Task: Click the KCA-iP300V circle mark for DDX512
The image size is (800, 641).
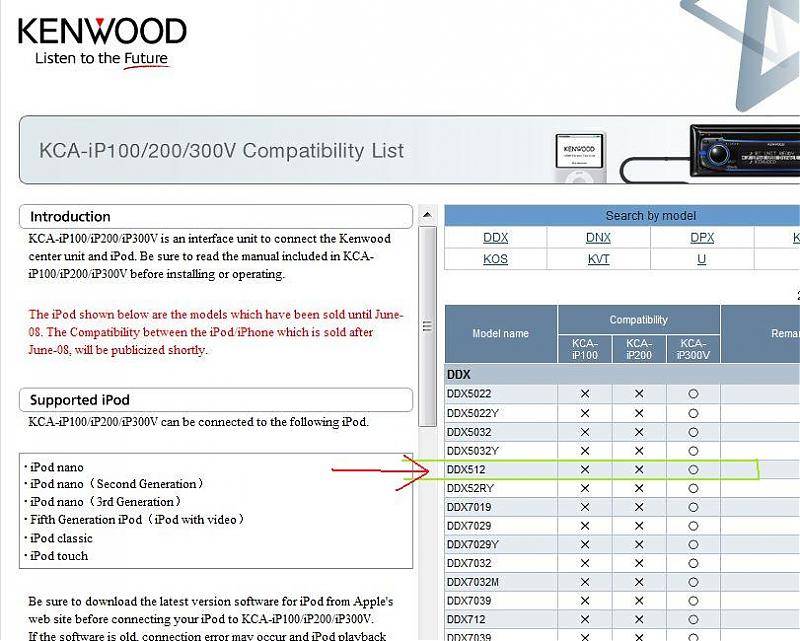Action: [x=693, y=470]
